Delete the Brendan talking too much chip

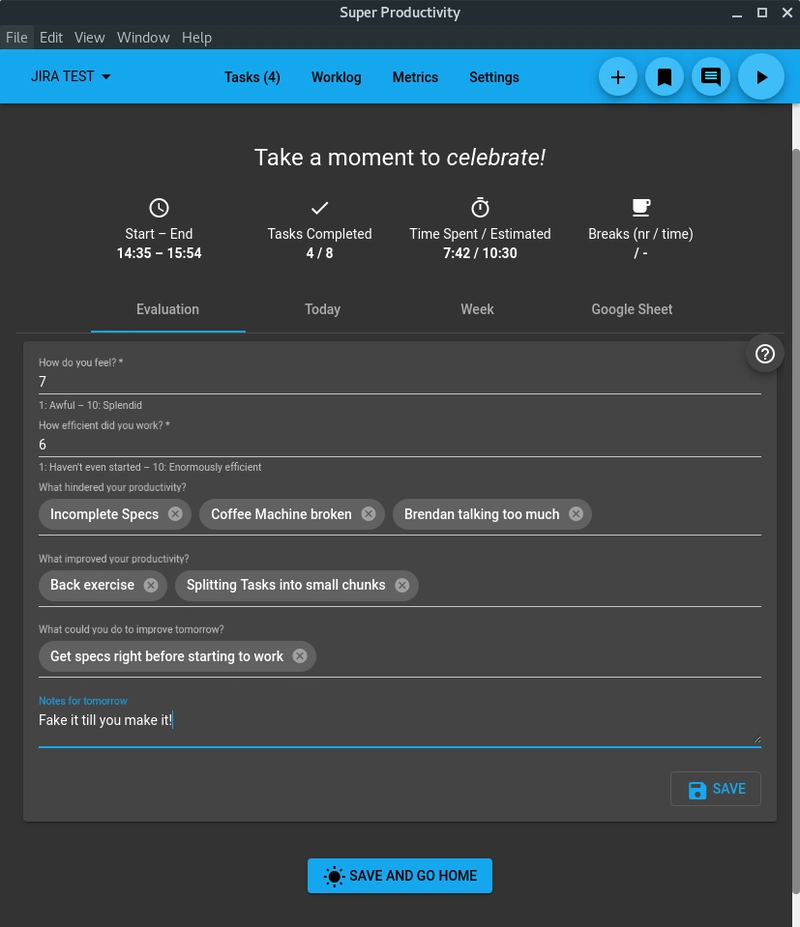[576, 514]
